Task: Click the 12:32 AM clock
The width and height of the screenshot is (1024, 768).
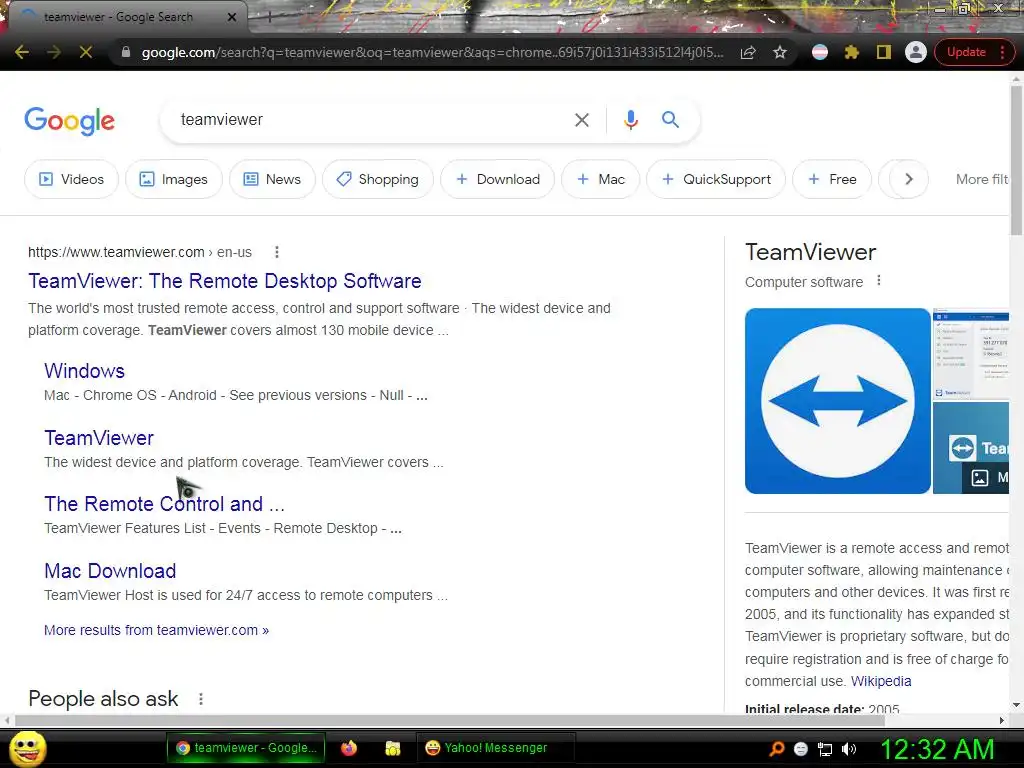Action: 937,749
